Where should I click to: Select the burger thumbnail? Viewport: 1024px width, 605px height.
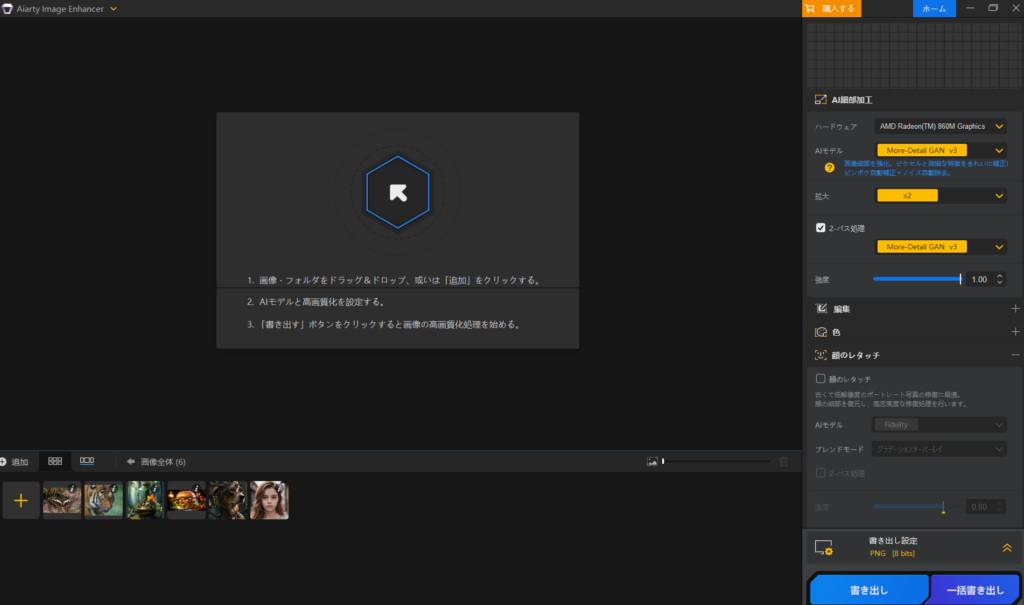click(x=186, y=500)
